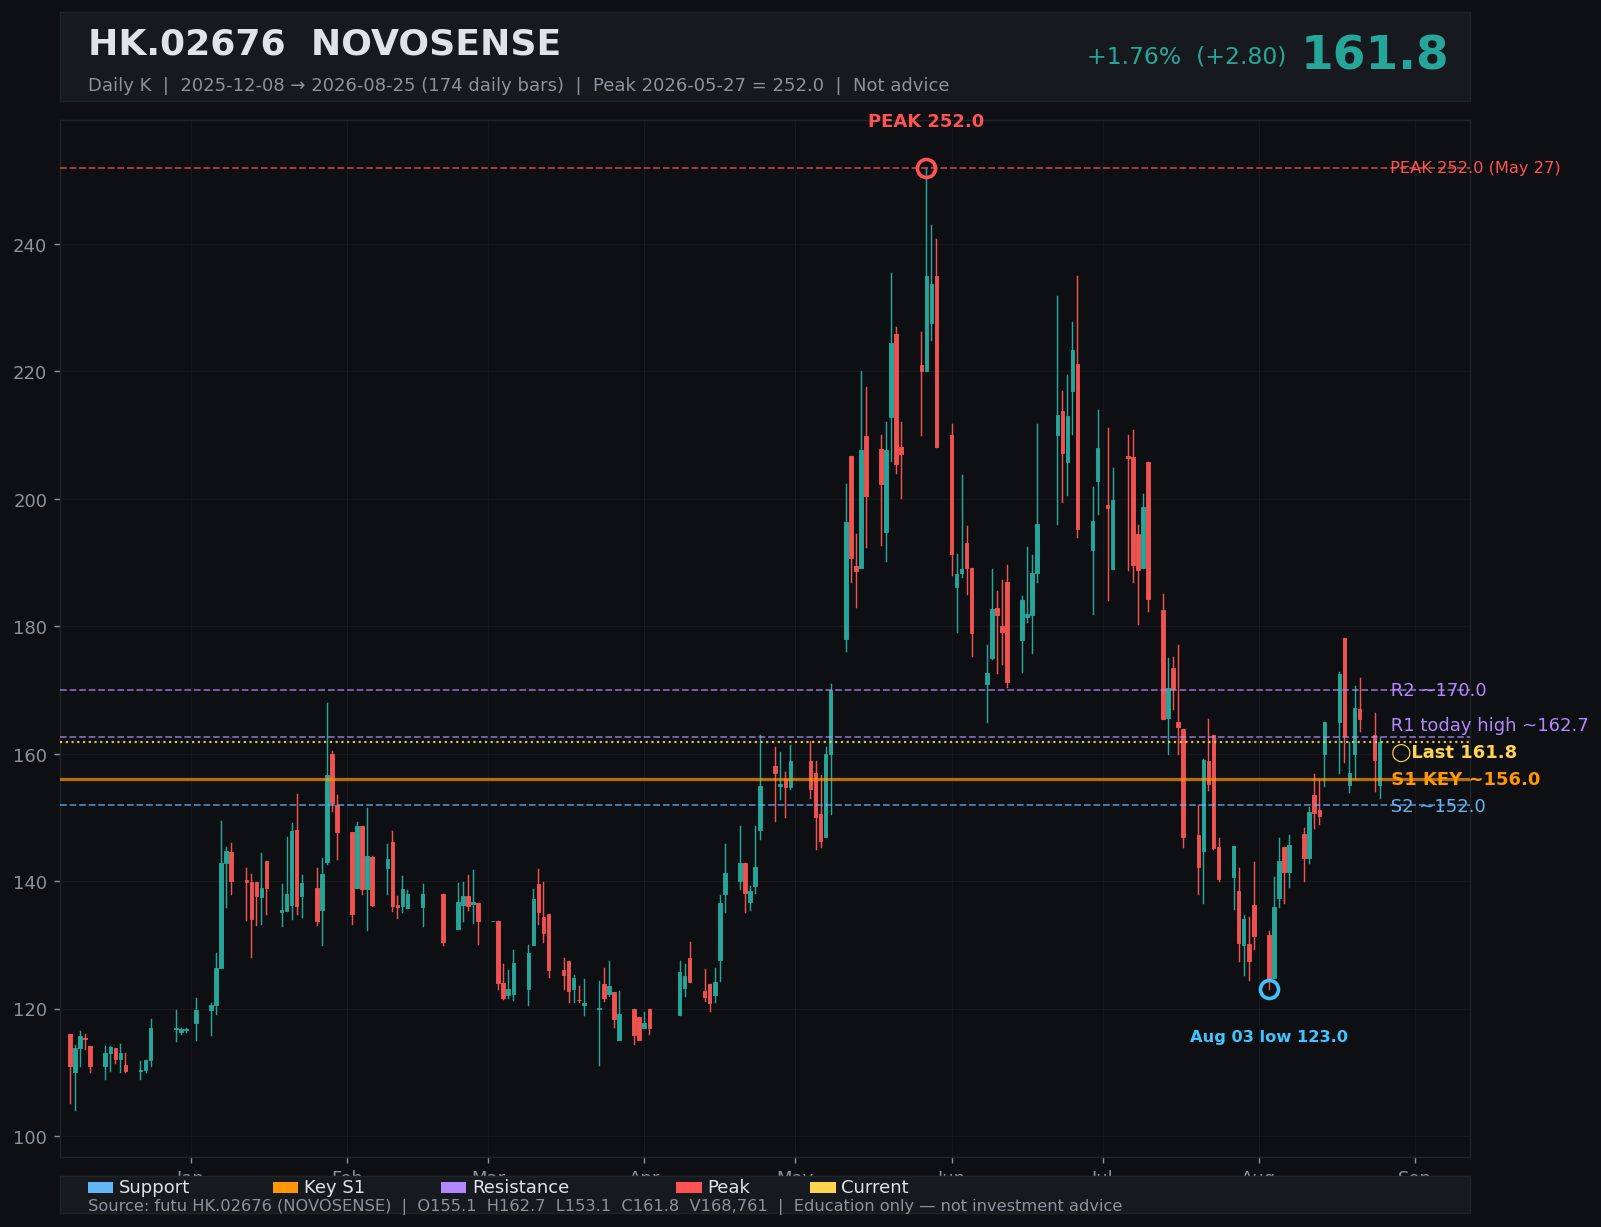Select the Support blue legend swatch
This screenshot has height=1227, width=1601.
tap(100, 1187)
